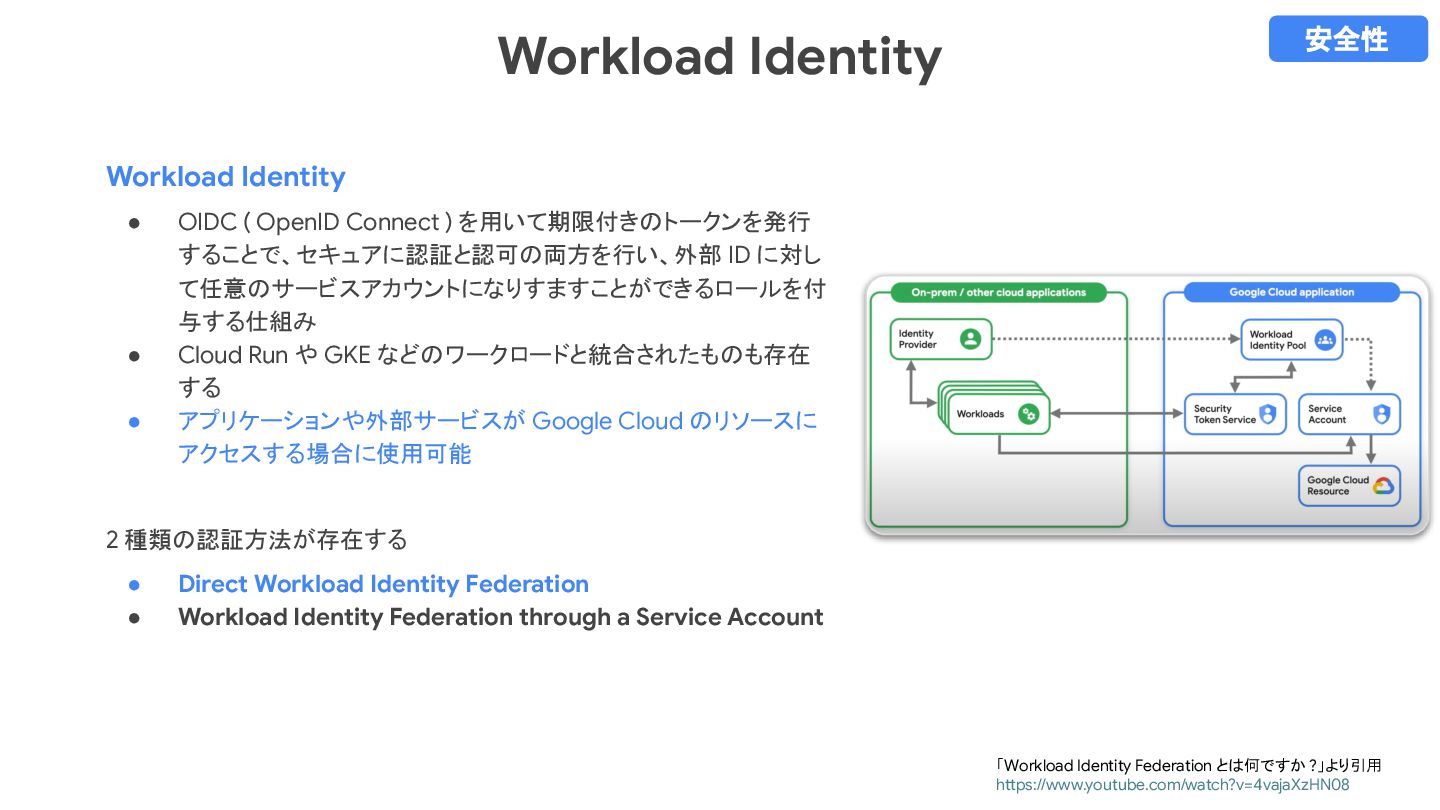Open the youtube.com watch link
The height and width of the screenshot is (810, 1440).
point(1172,785)
